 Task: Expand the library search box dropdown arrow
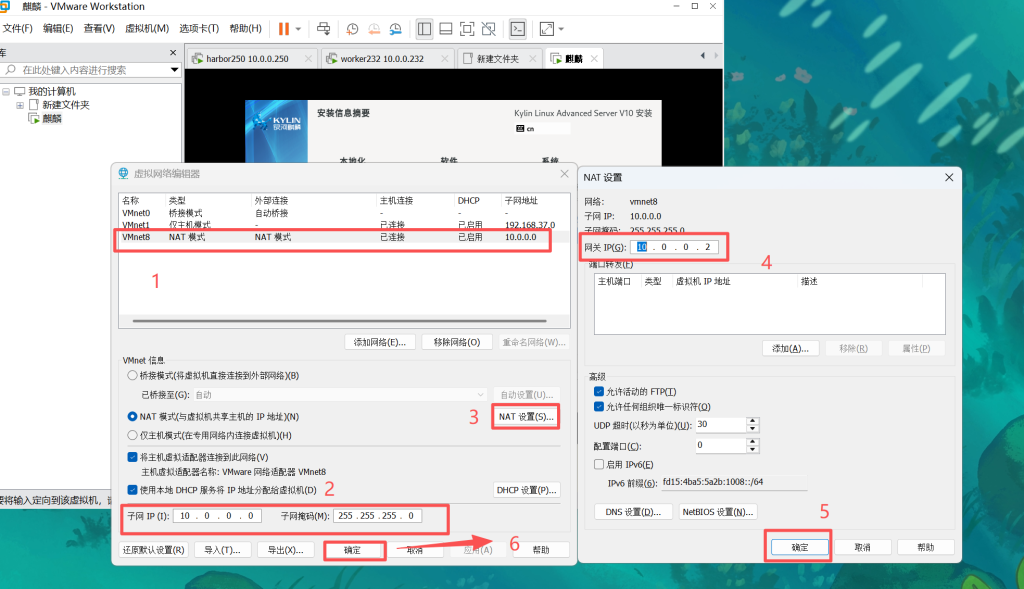pyautogui.click(x=173, y=70)
